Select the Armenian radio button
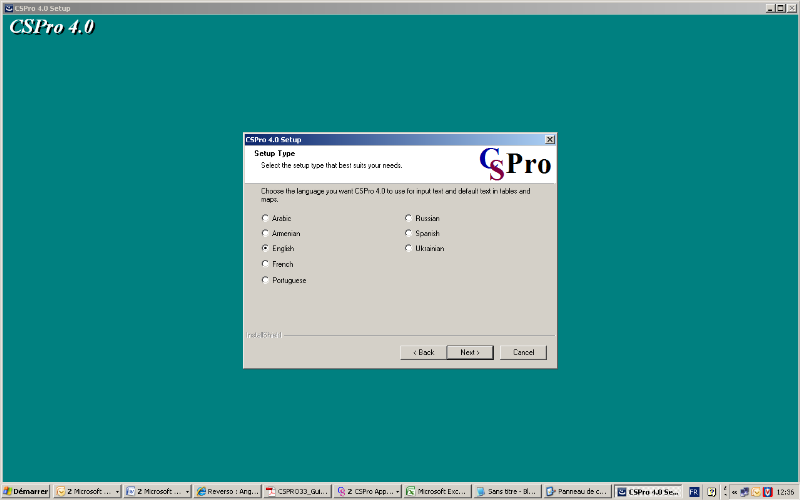800x500 pixels. (265, 233)
